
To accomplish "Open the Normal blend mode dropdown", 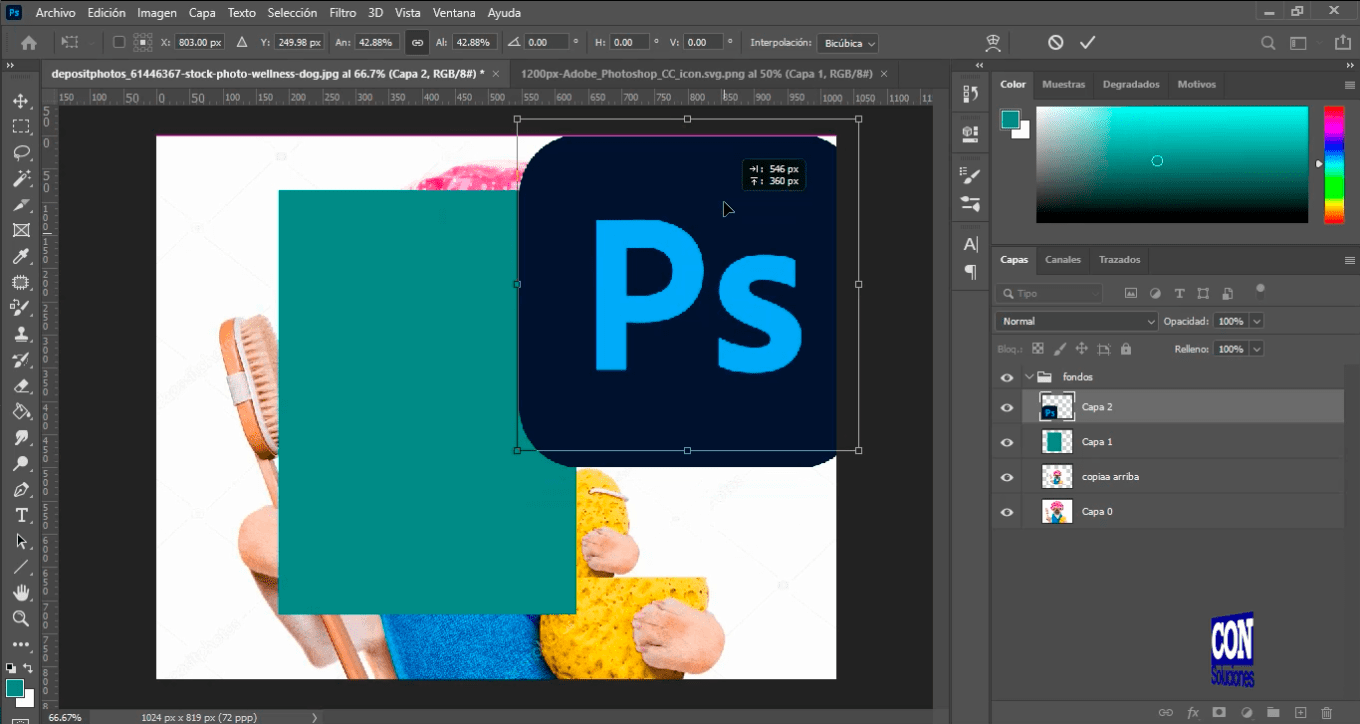I will (1076, 321).
